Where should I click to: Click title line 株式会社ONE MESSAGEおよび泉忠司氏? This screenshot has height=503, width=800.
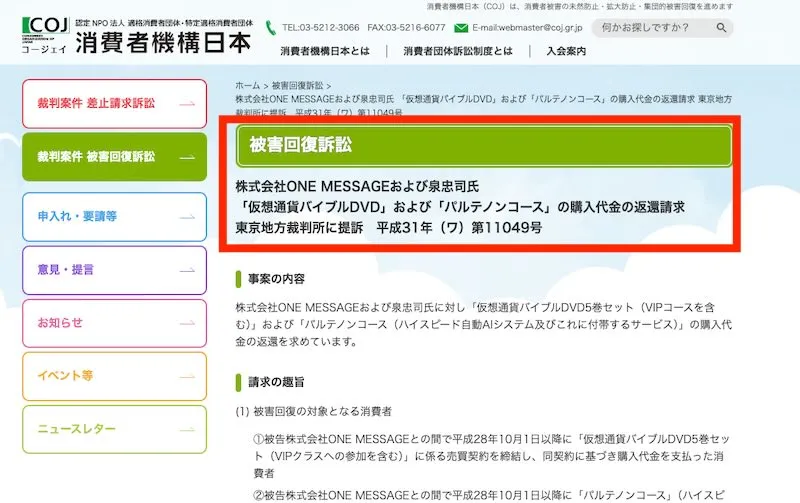pyautogui.click(x=357, y=186)
